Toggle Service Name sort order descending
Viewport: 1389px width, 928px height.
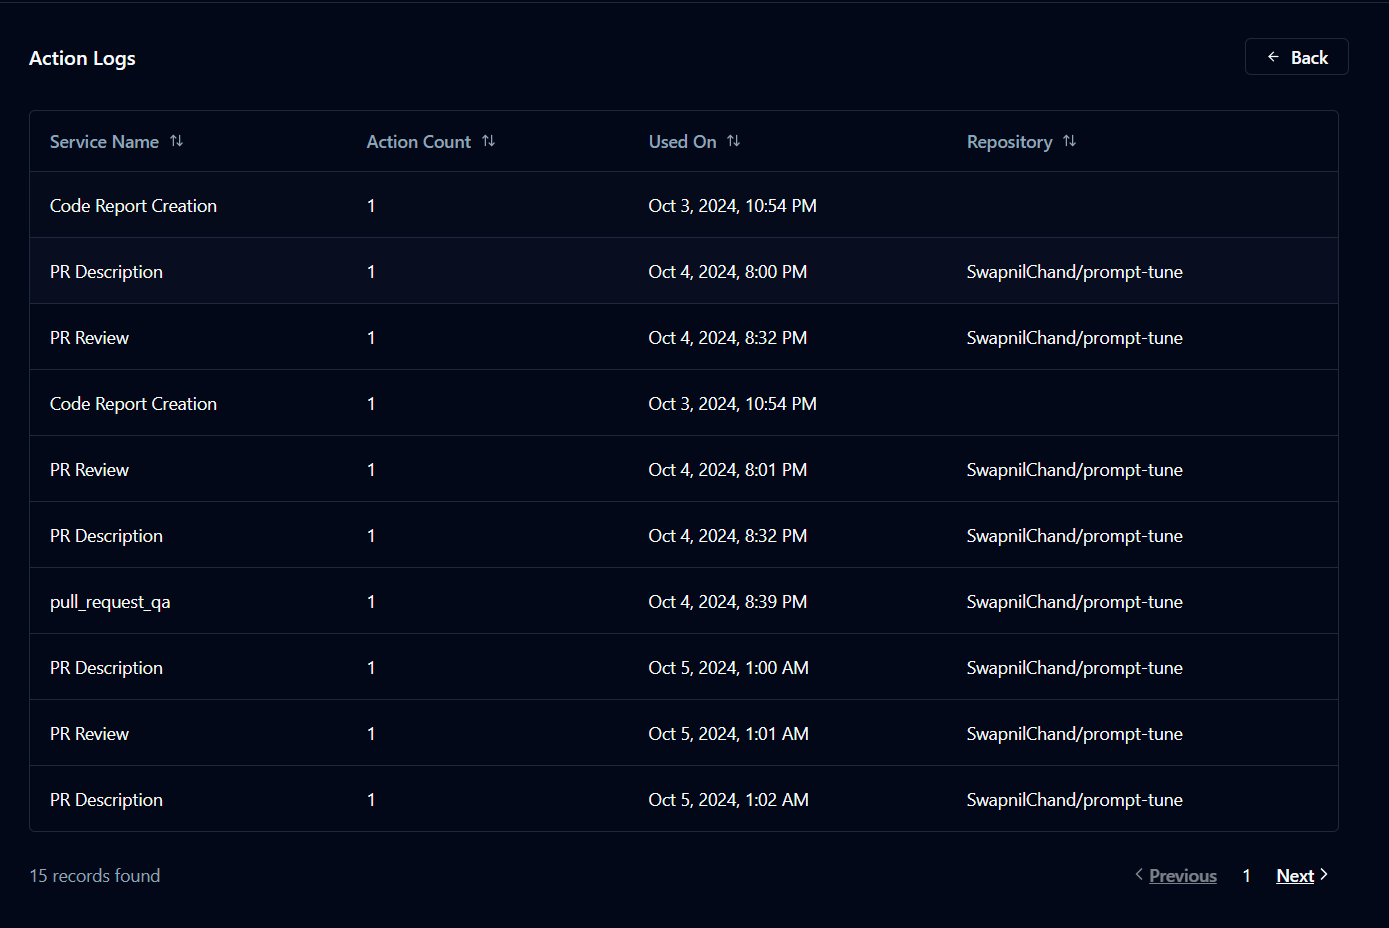[177, 141]
